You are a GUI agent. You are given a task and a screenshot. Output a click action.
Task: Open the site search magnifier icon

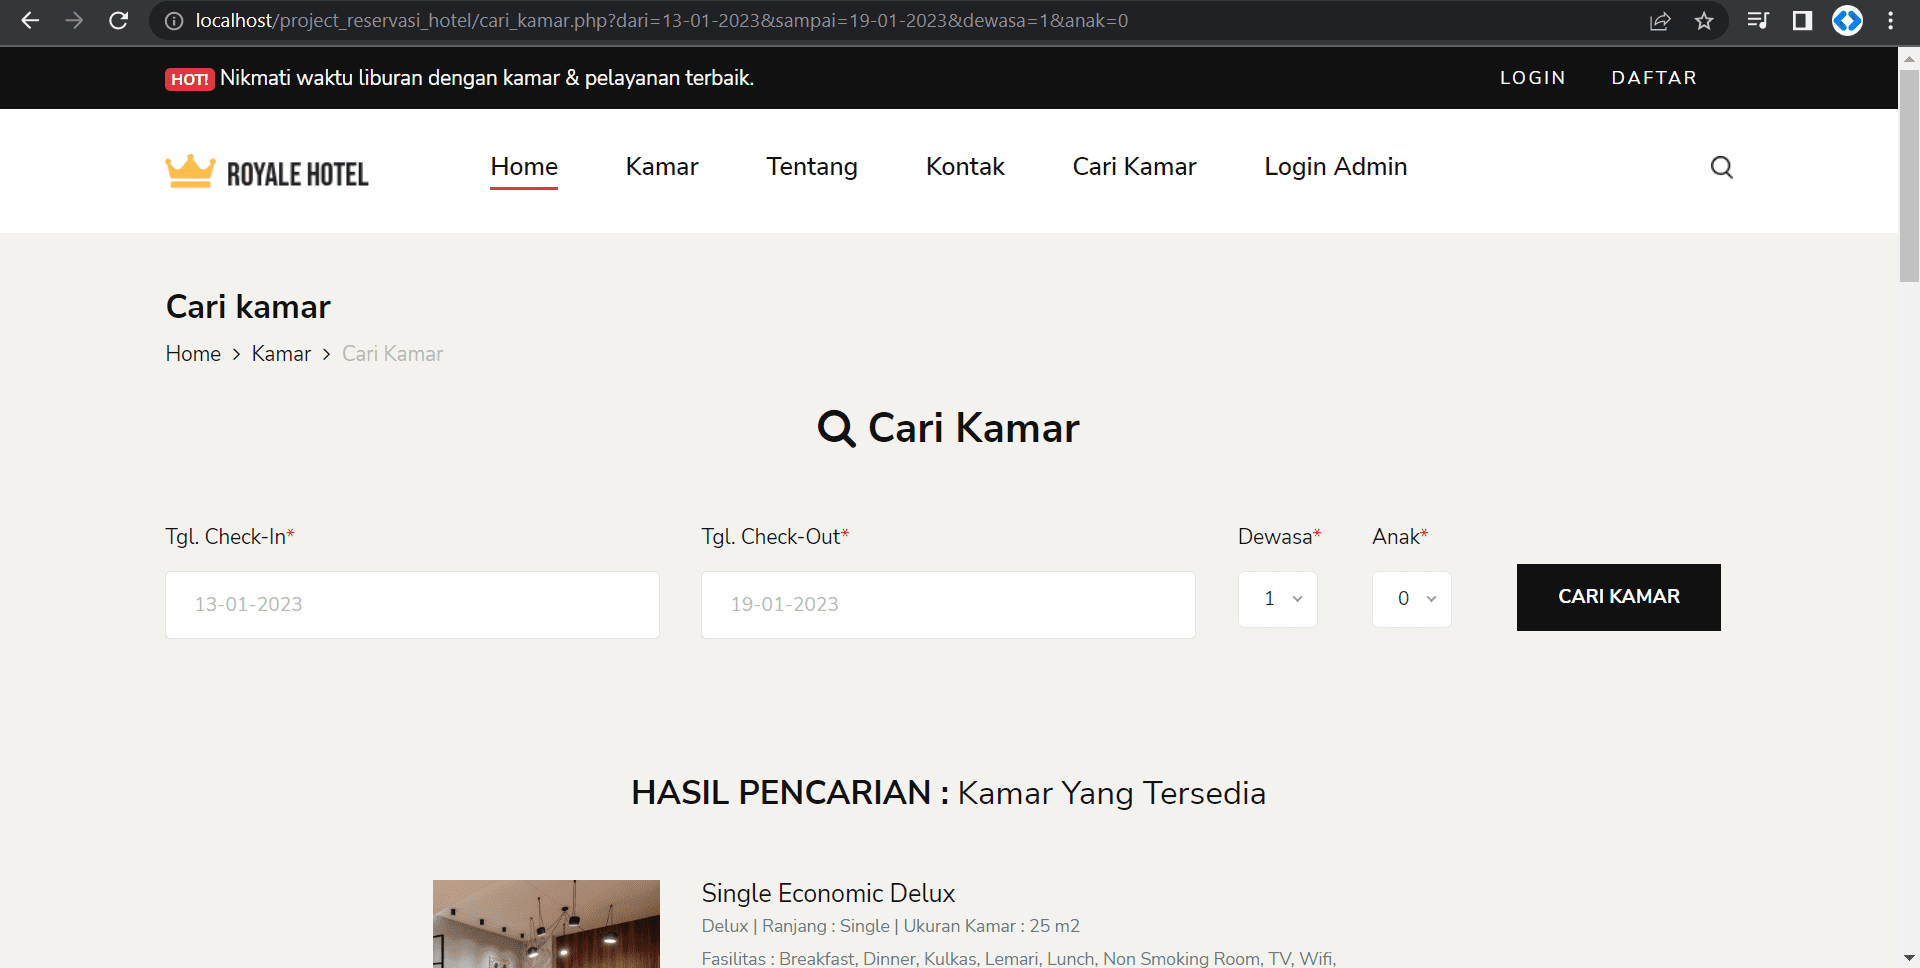click(1721, 167)
